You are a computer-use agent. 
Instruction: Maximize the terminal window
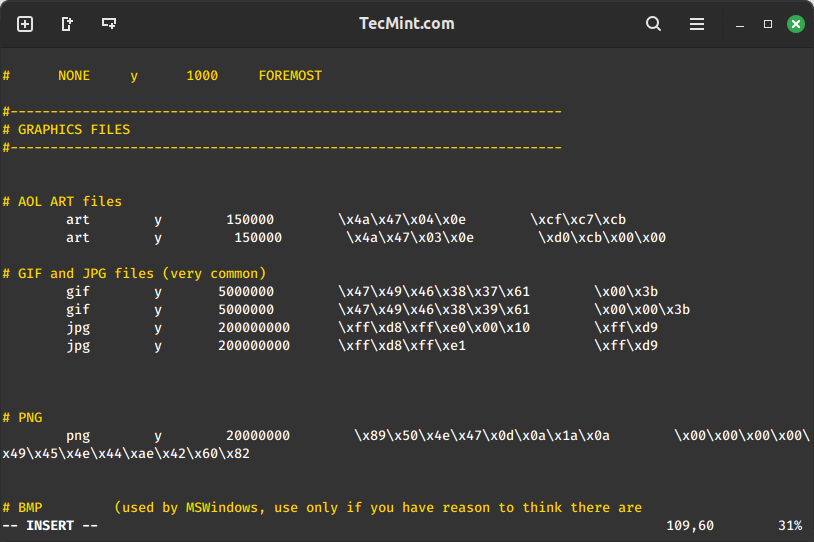(x=768, y=24)
